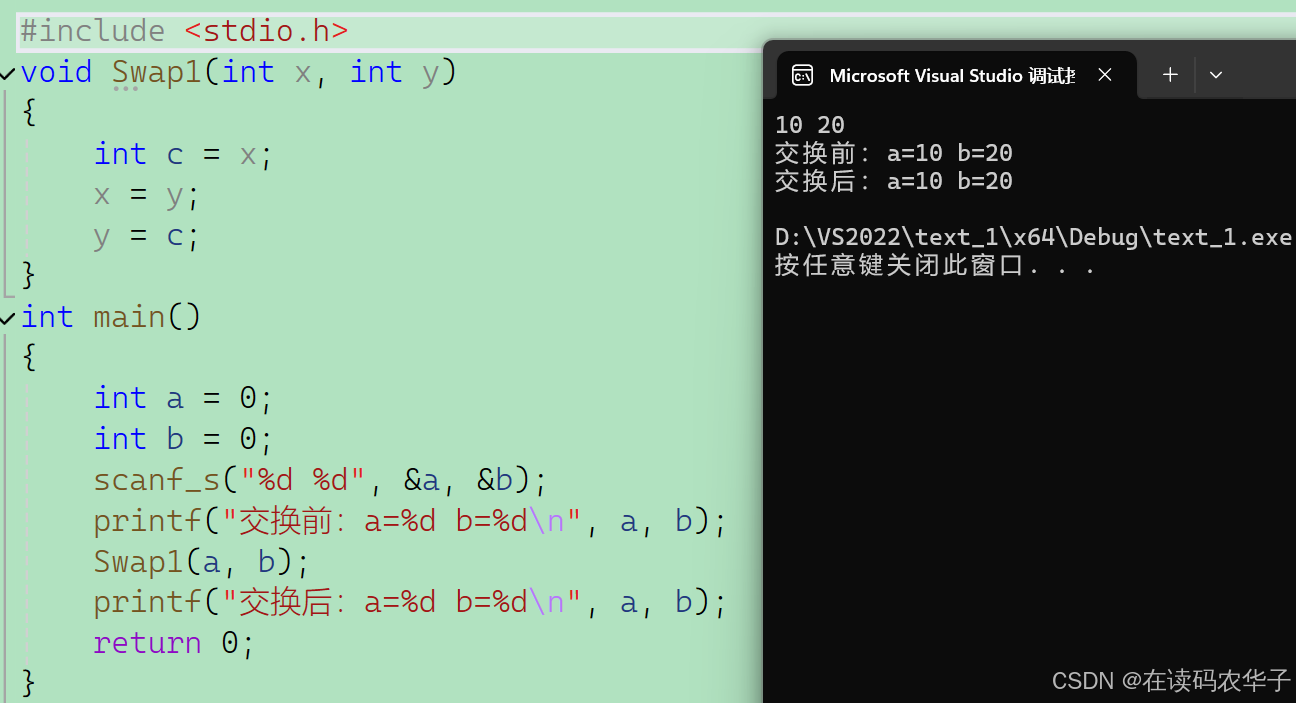Collapse the Swap1 function code block
Image resolution: width=1296 pixels, height=703 pixels.
coord(8,73)
